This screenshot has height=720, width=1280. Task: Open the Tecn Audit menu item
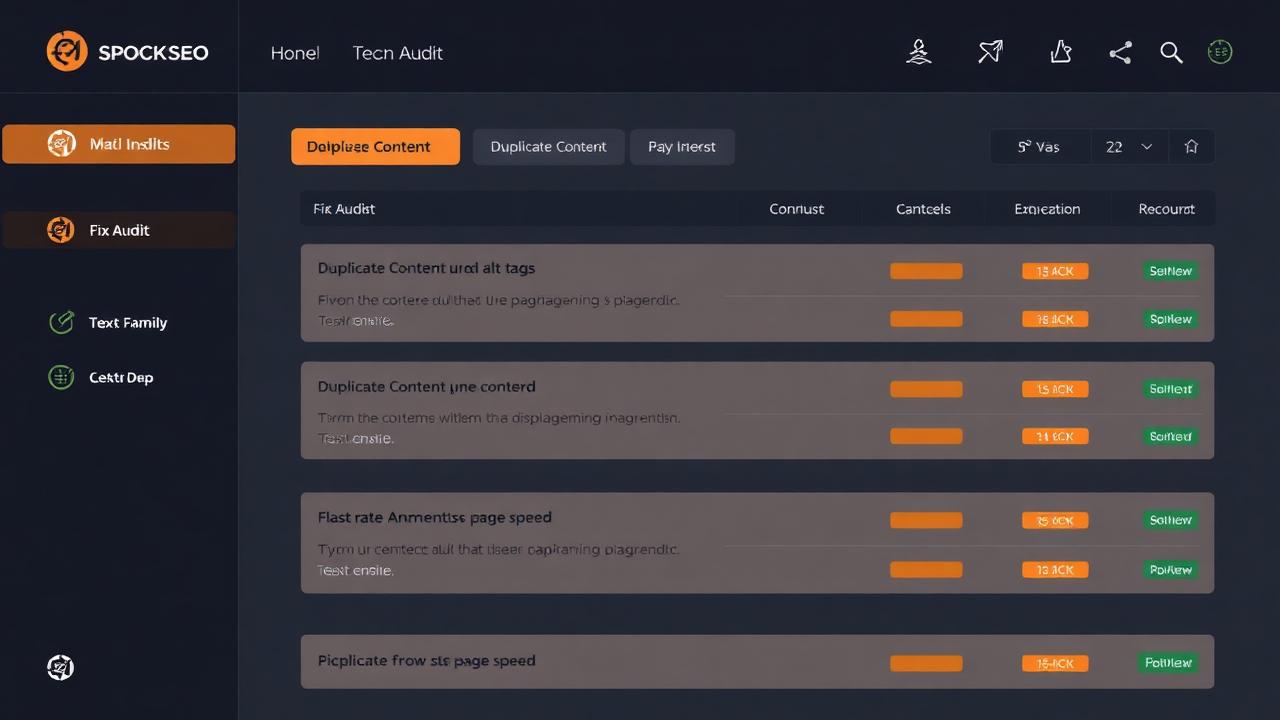pyautogui.click(x=397, y=53)
